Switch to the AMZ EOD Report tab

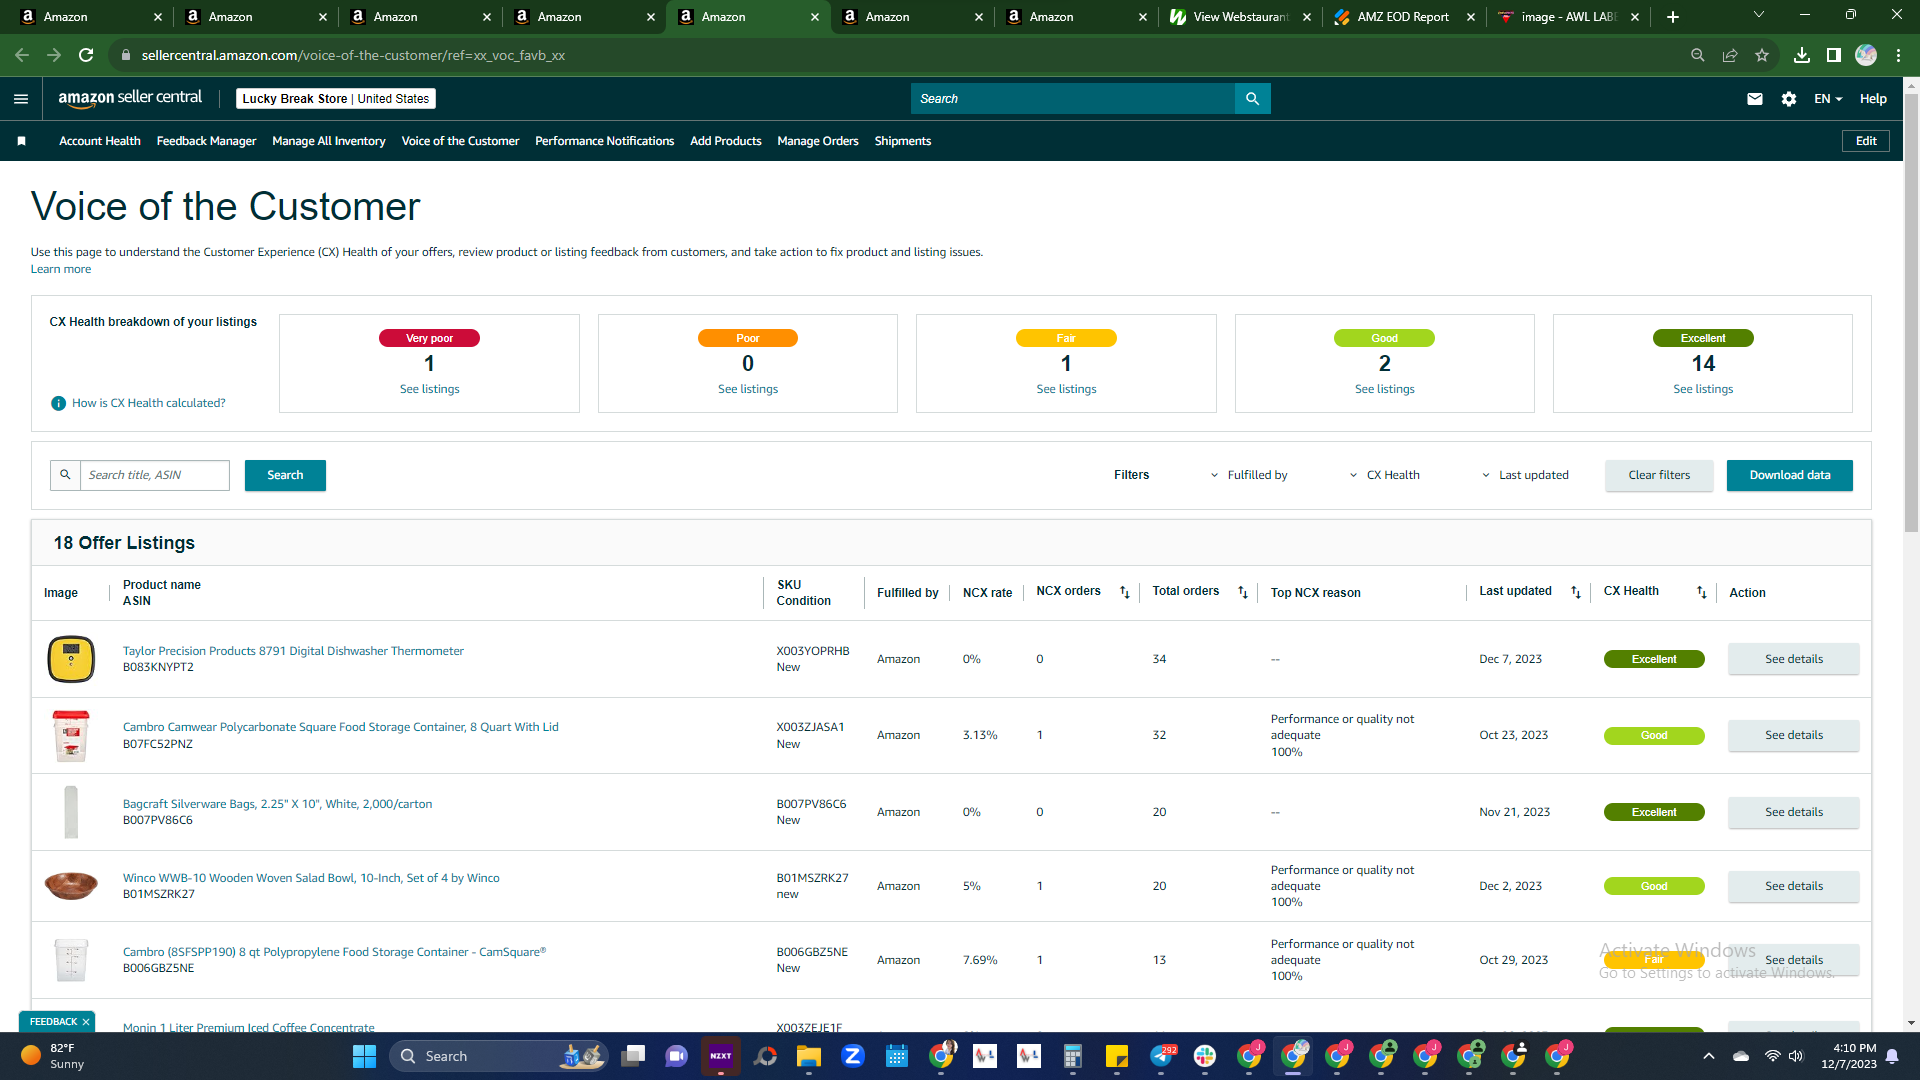[1405, 17]
